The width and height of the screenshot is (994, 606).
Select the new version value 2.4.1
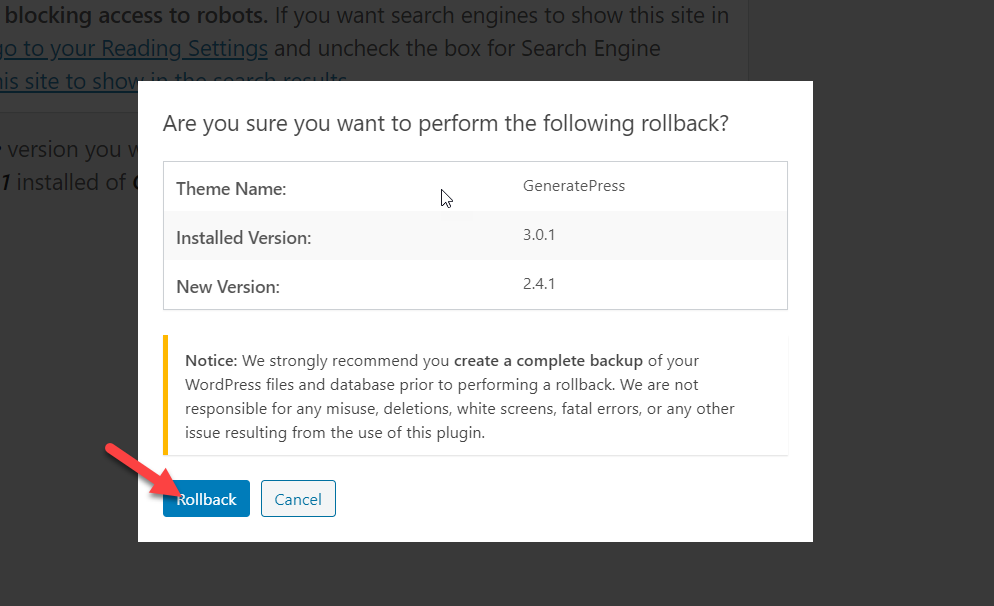click(539, 283)
